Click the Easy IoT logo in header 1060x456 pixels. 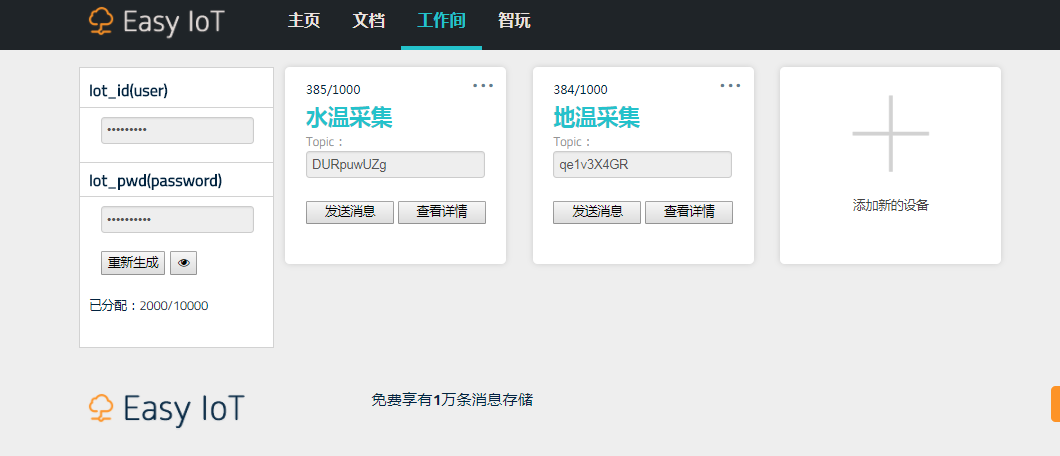[x=156, y=22]
